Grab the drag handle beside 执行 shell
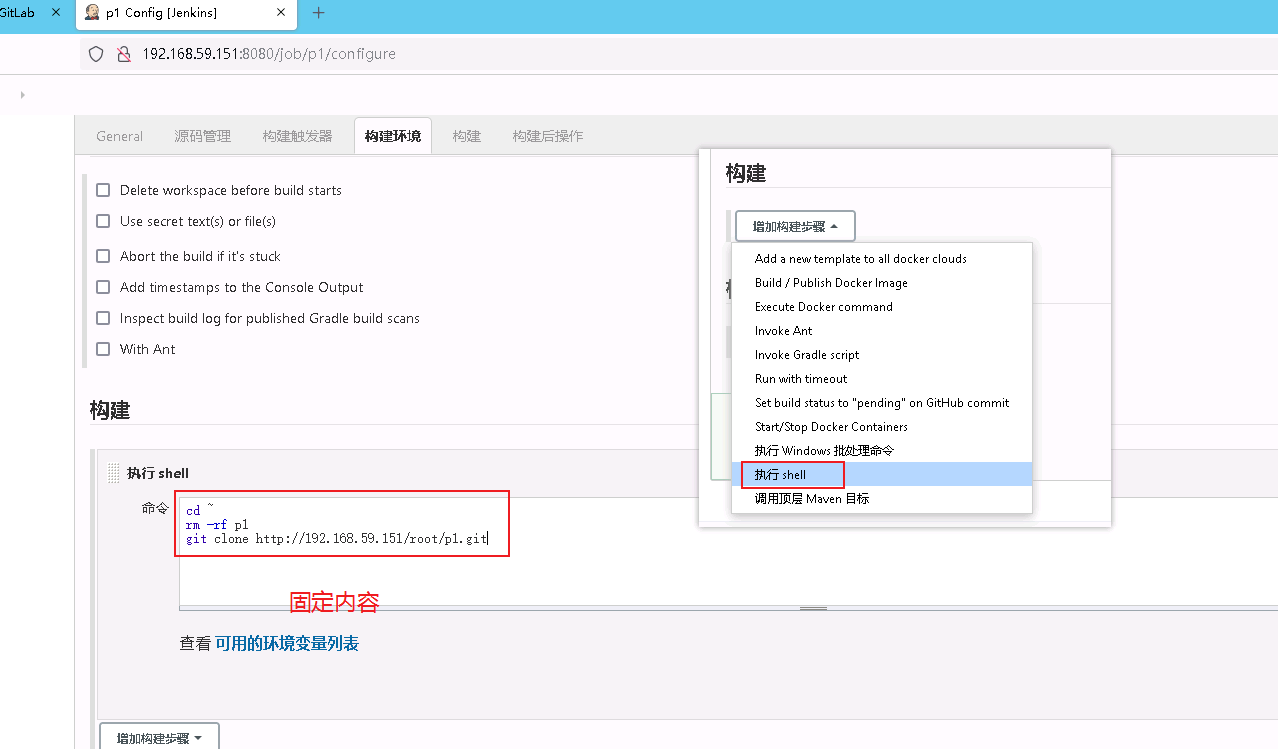The image size is (1278, 749). pos(113,473)
